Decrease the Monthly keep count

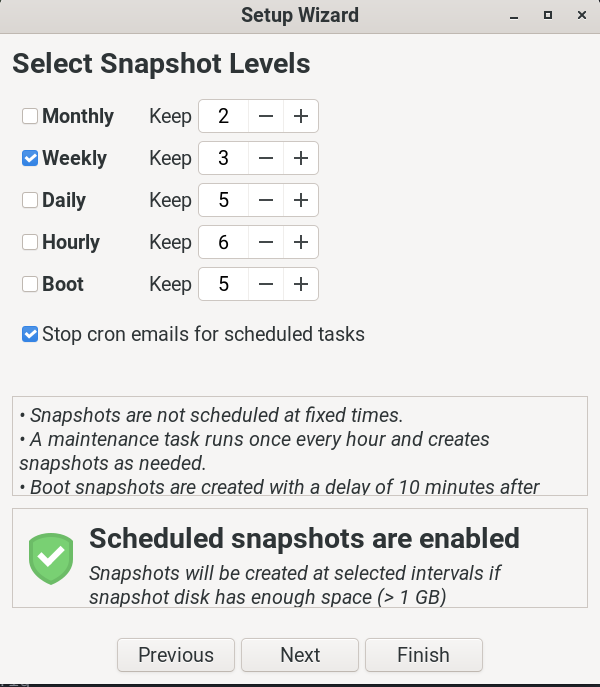click(x=265, y=116)
